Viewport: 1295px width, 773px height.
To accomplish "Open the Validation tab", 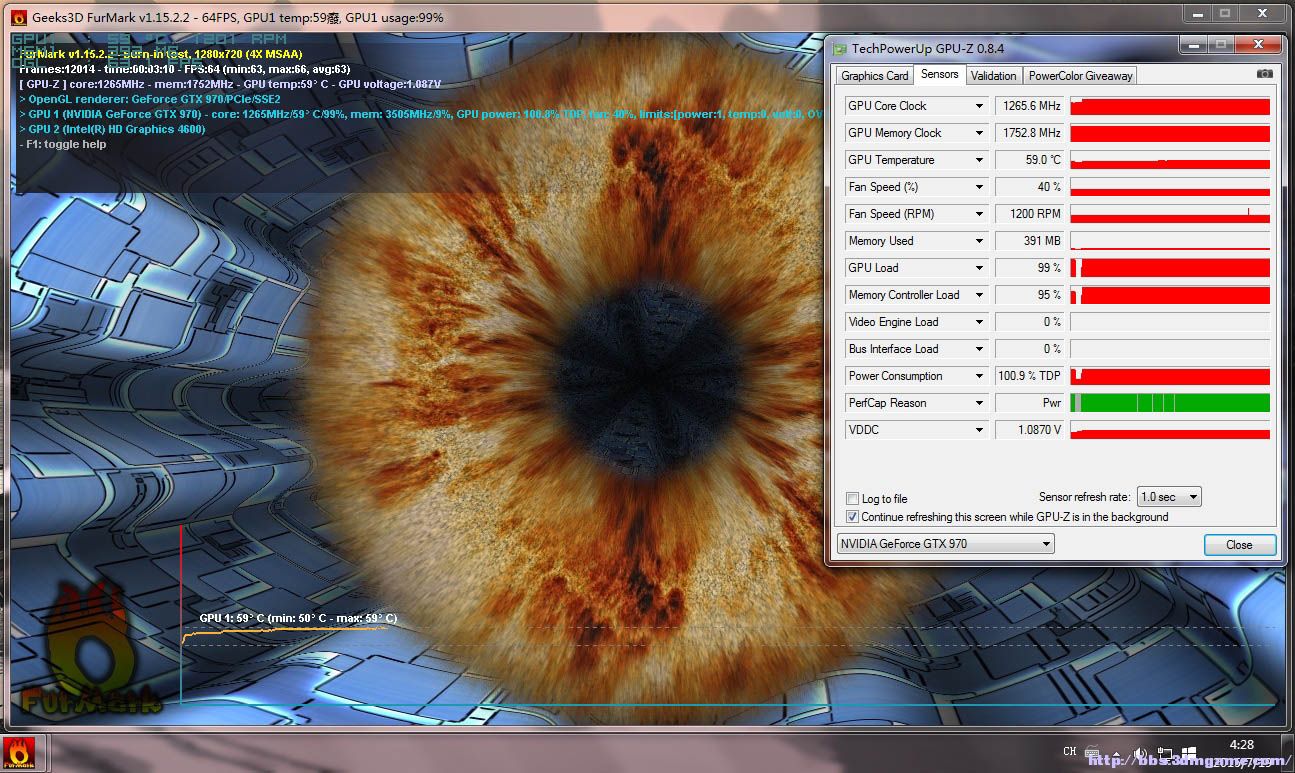I will (993, 76).
